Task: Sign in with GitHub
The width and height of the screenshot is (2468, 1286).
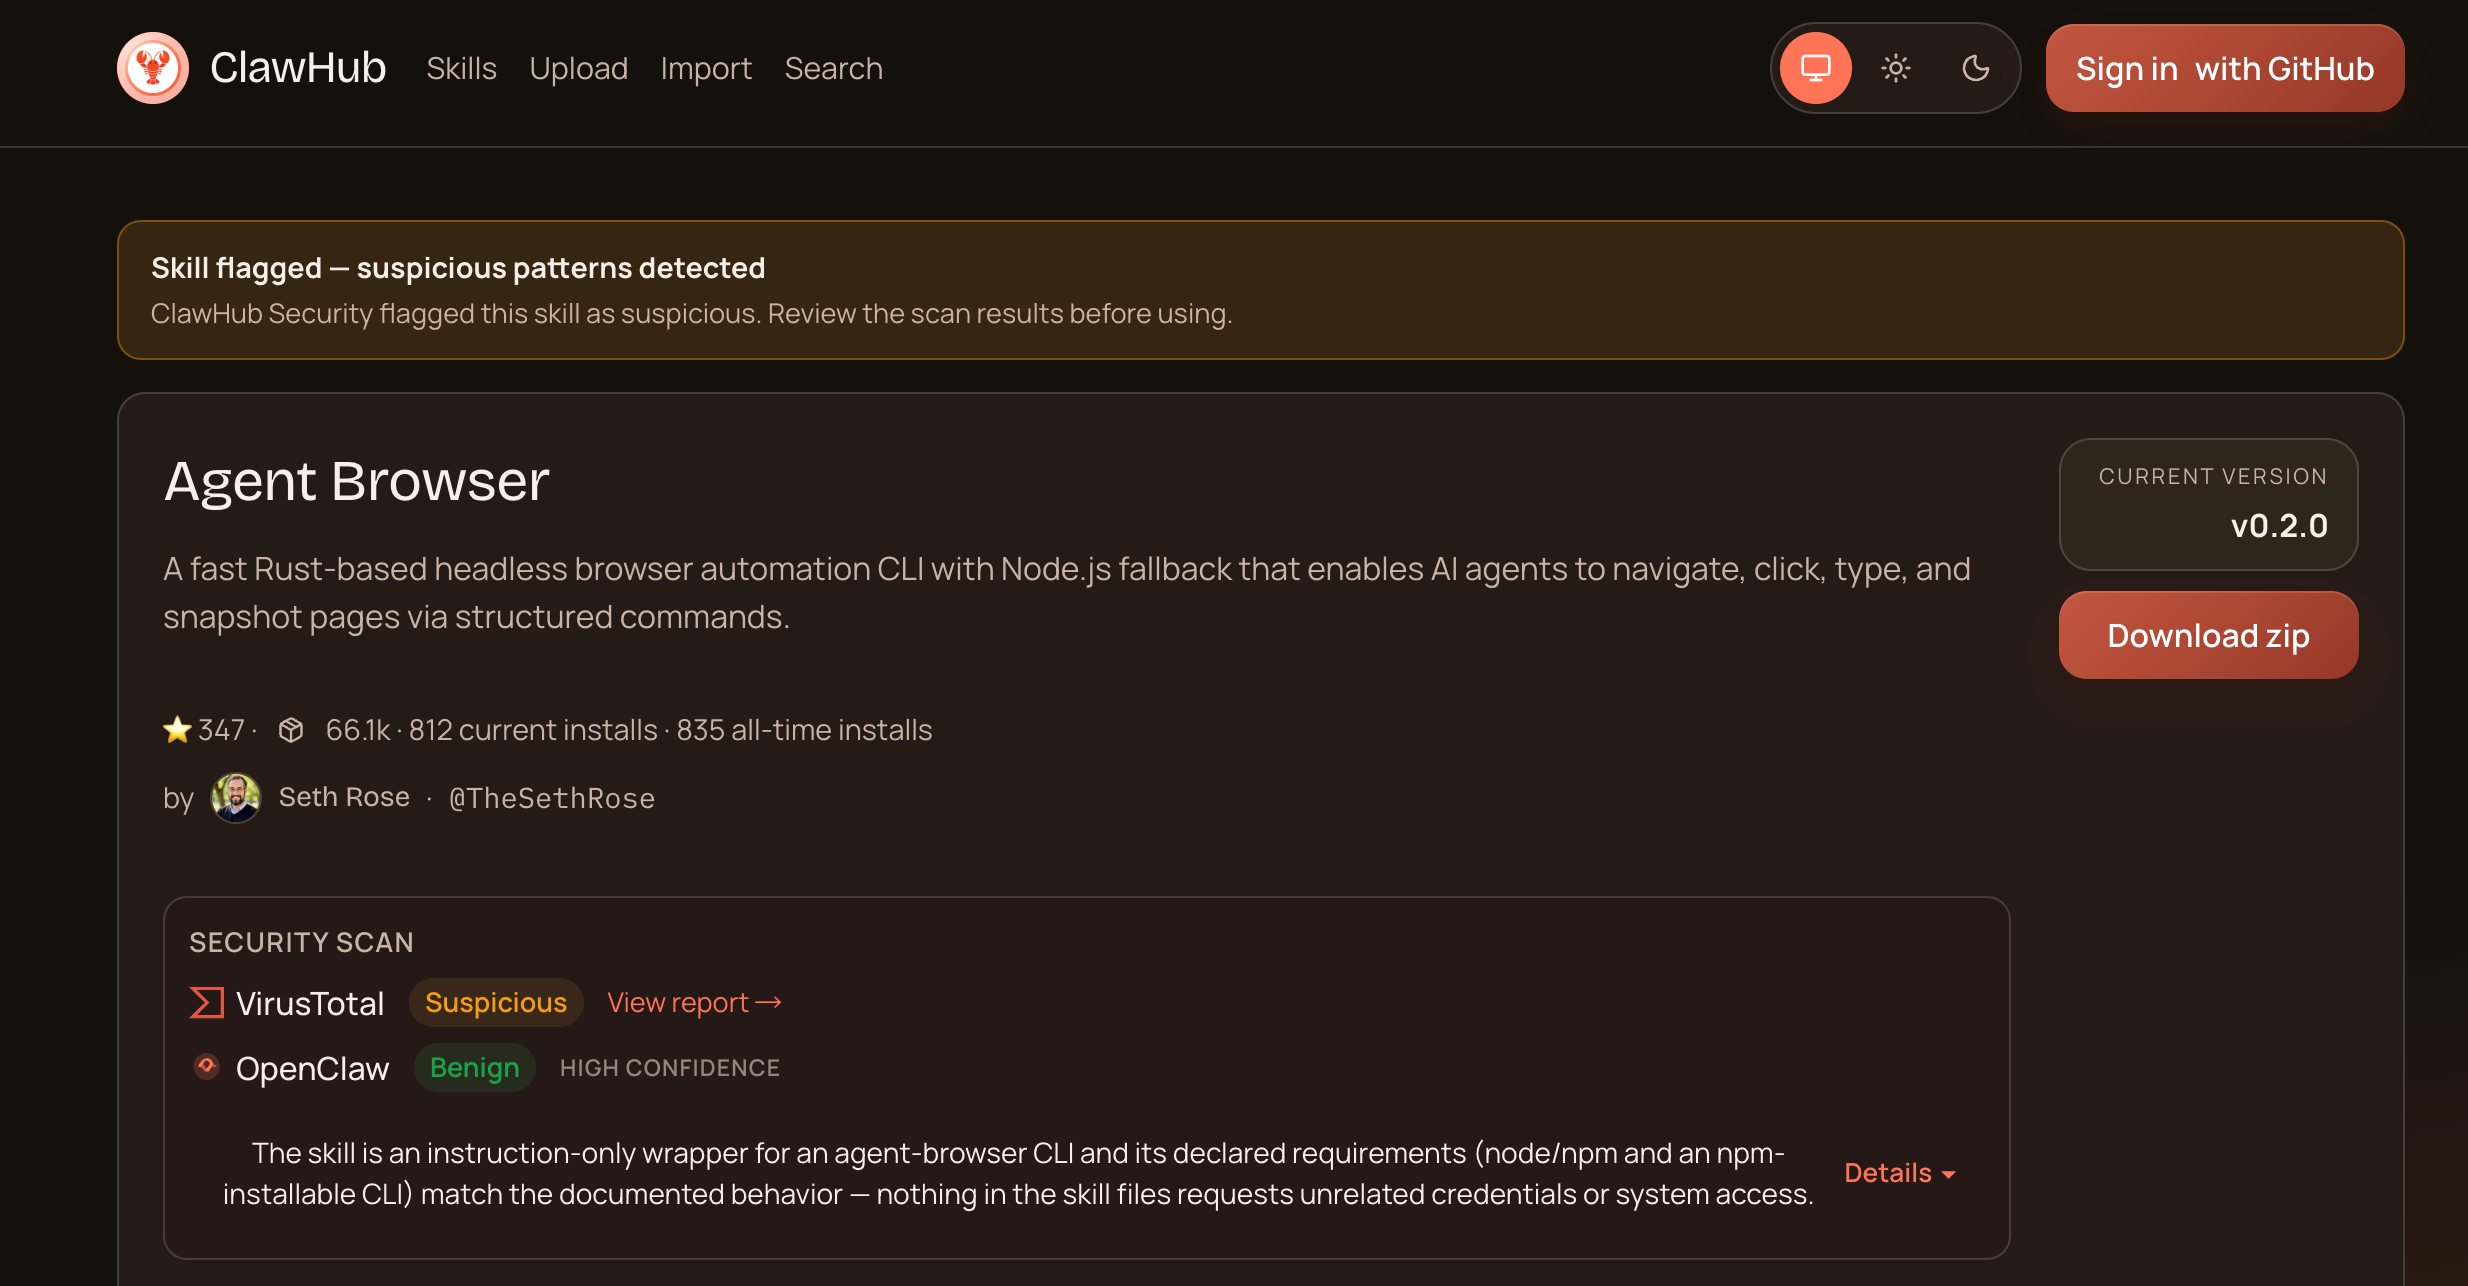Action: coord(2224,68)
